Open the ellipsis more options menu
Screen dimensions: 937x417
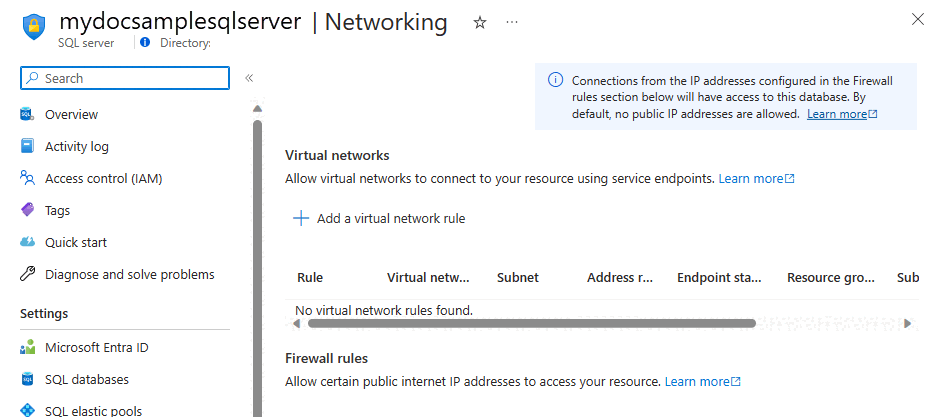[x=512, y=22]
